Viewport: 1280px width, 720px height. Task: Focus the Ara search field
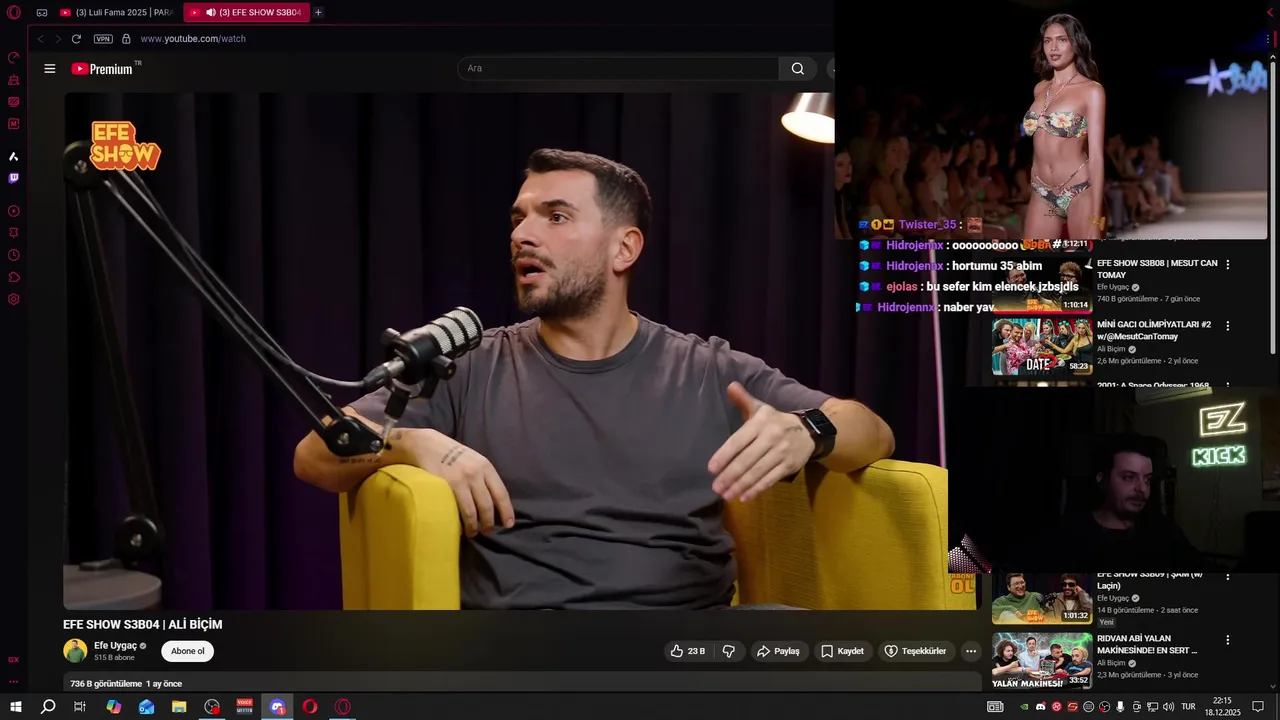pyautogui.click(x=618, y=68)
